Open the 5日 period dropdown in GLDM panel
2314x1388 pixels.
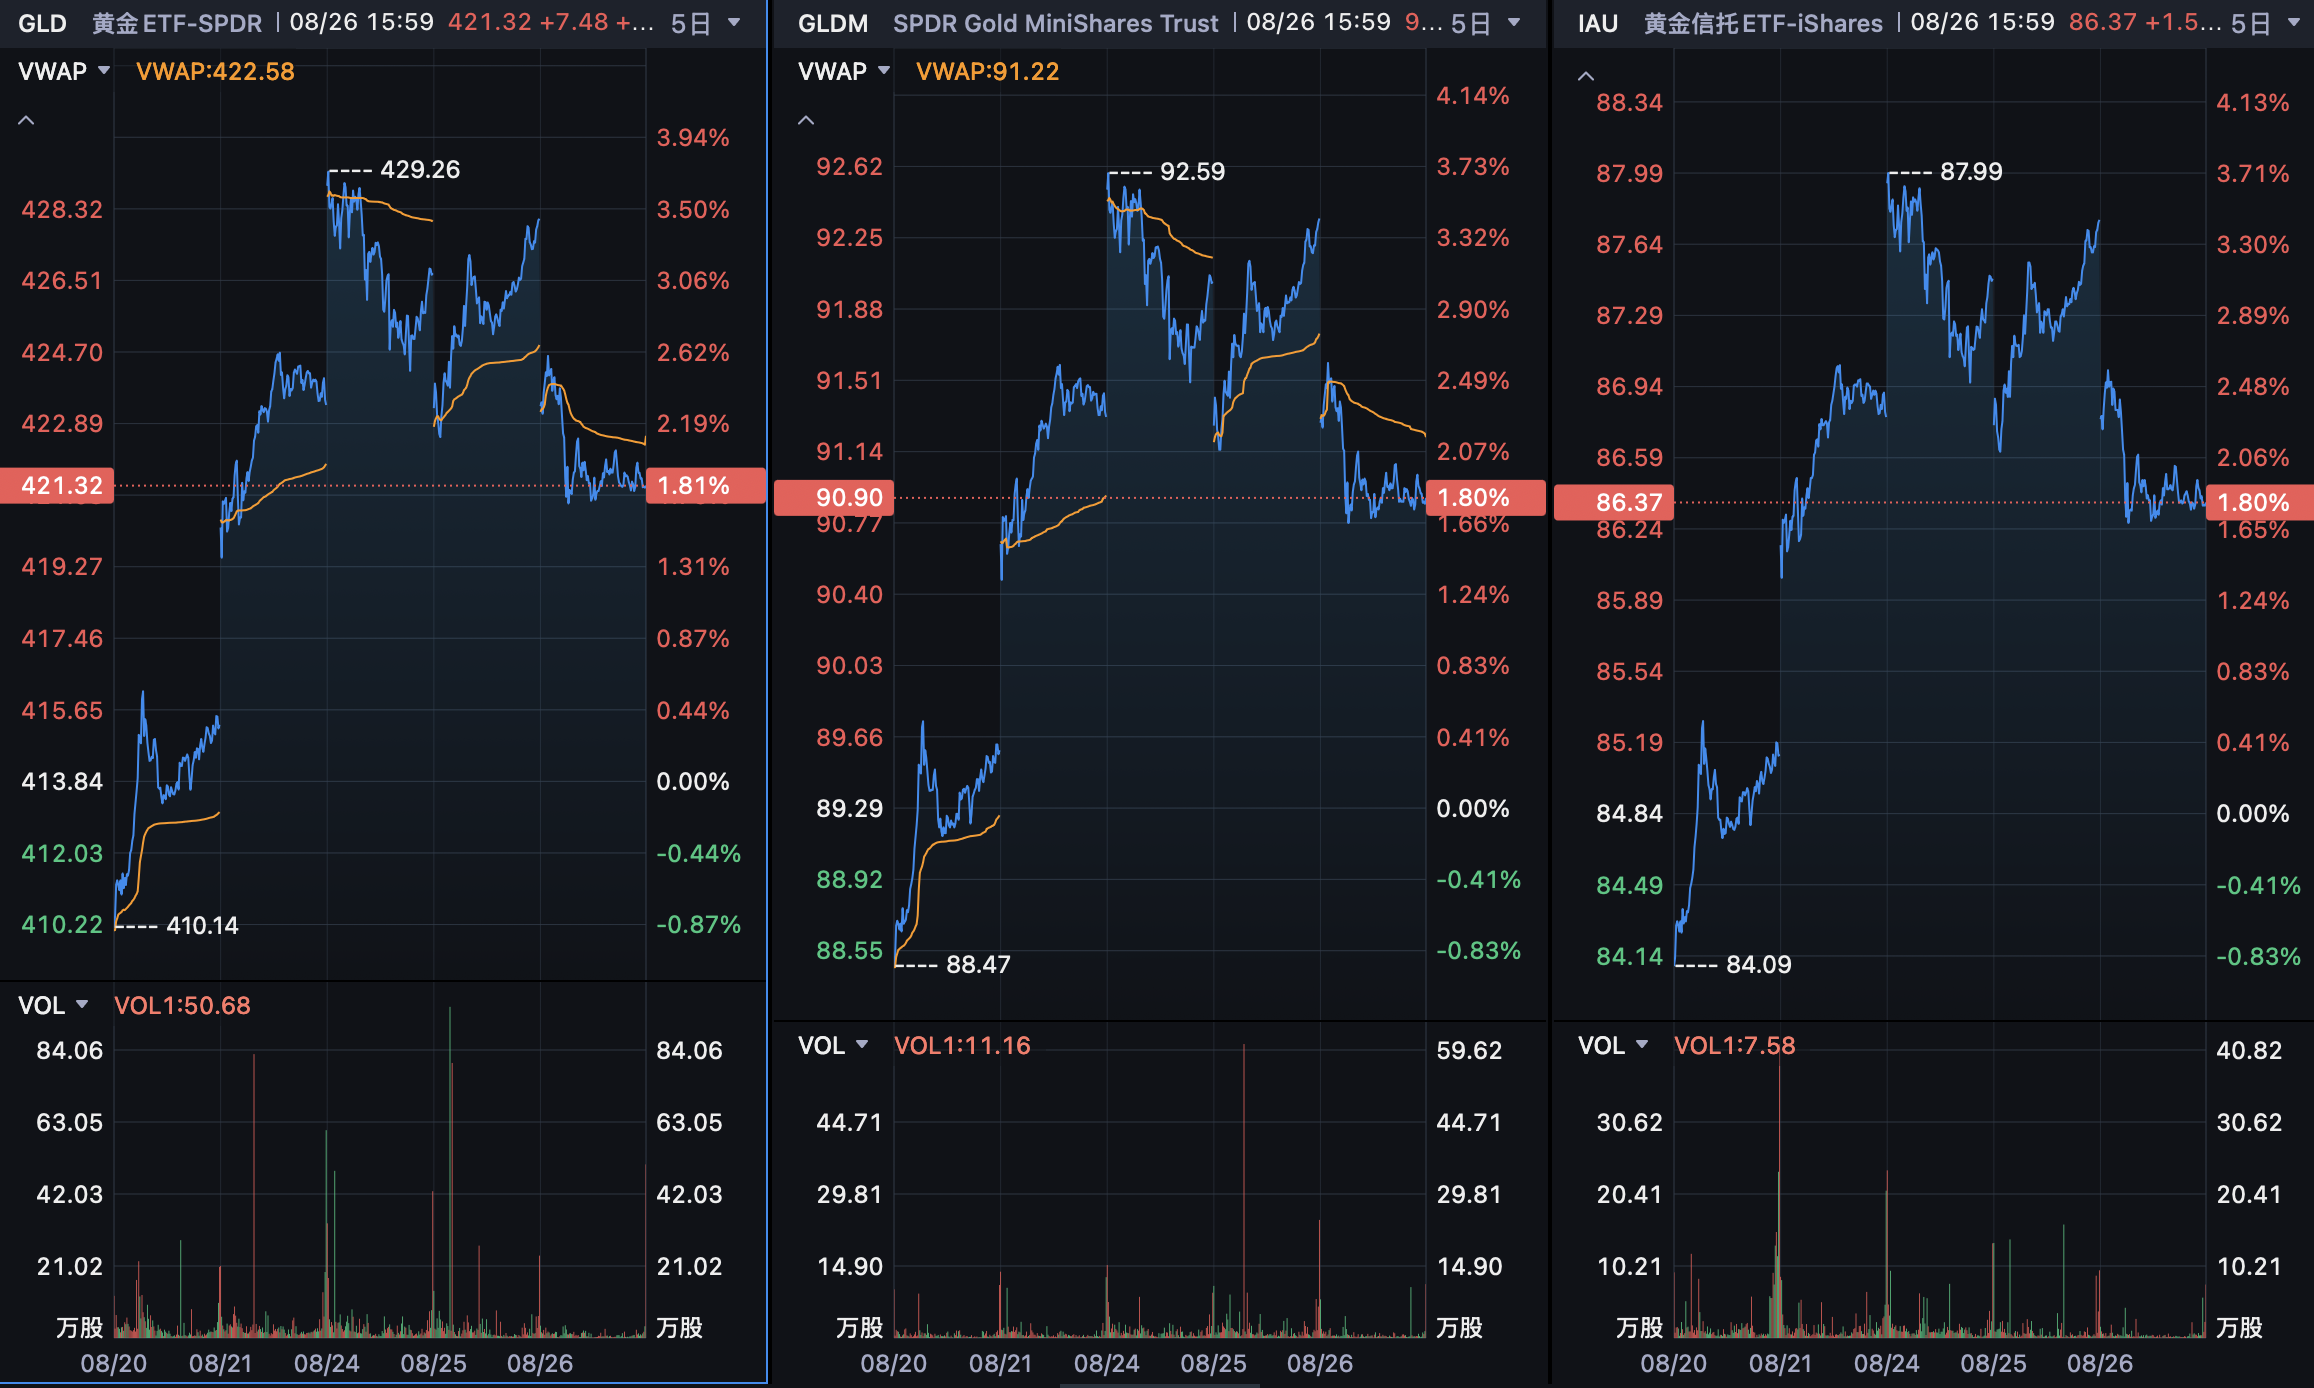click(1485, 23)
